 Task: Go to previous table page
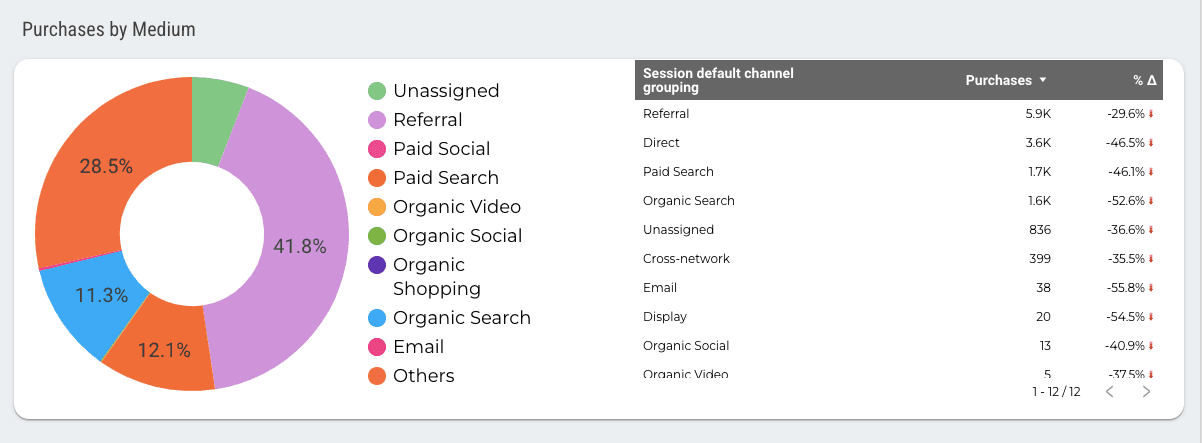1110,391
